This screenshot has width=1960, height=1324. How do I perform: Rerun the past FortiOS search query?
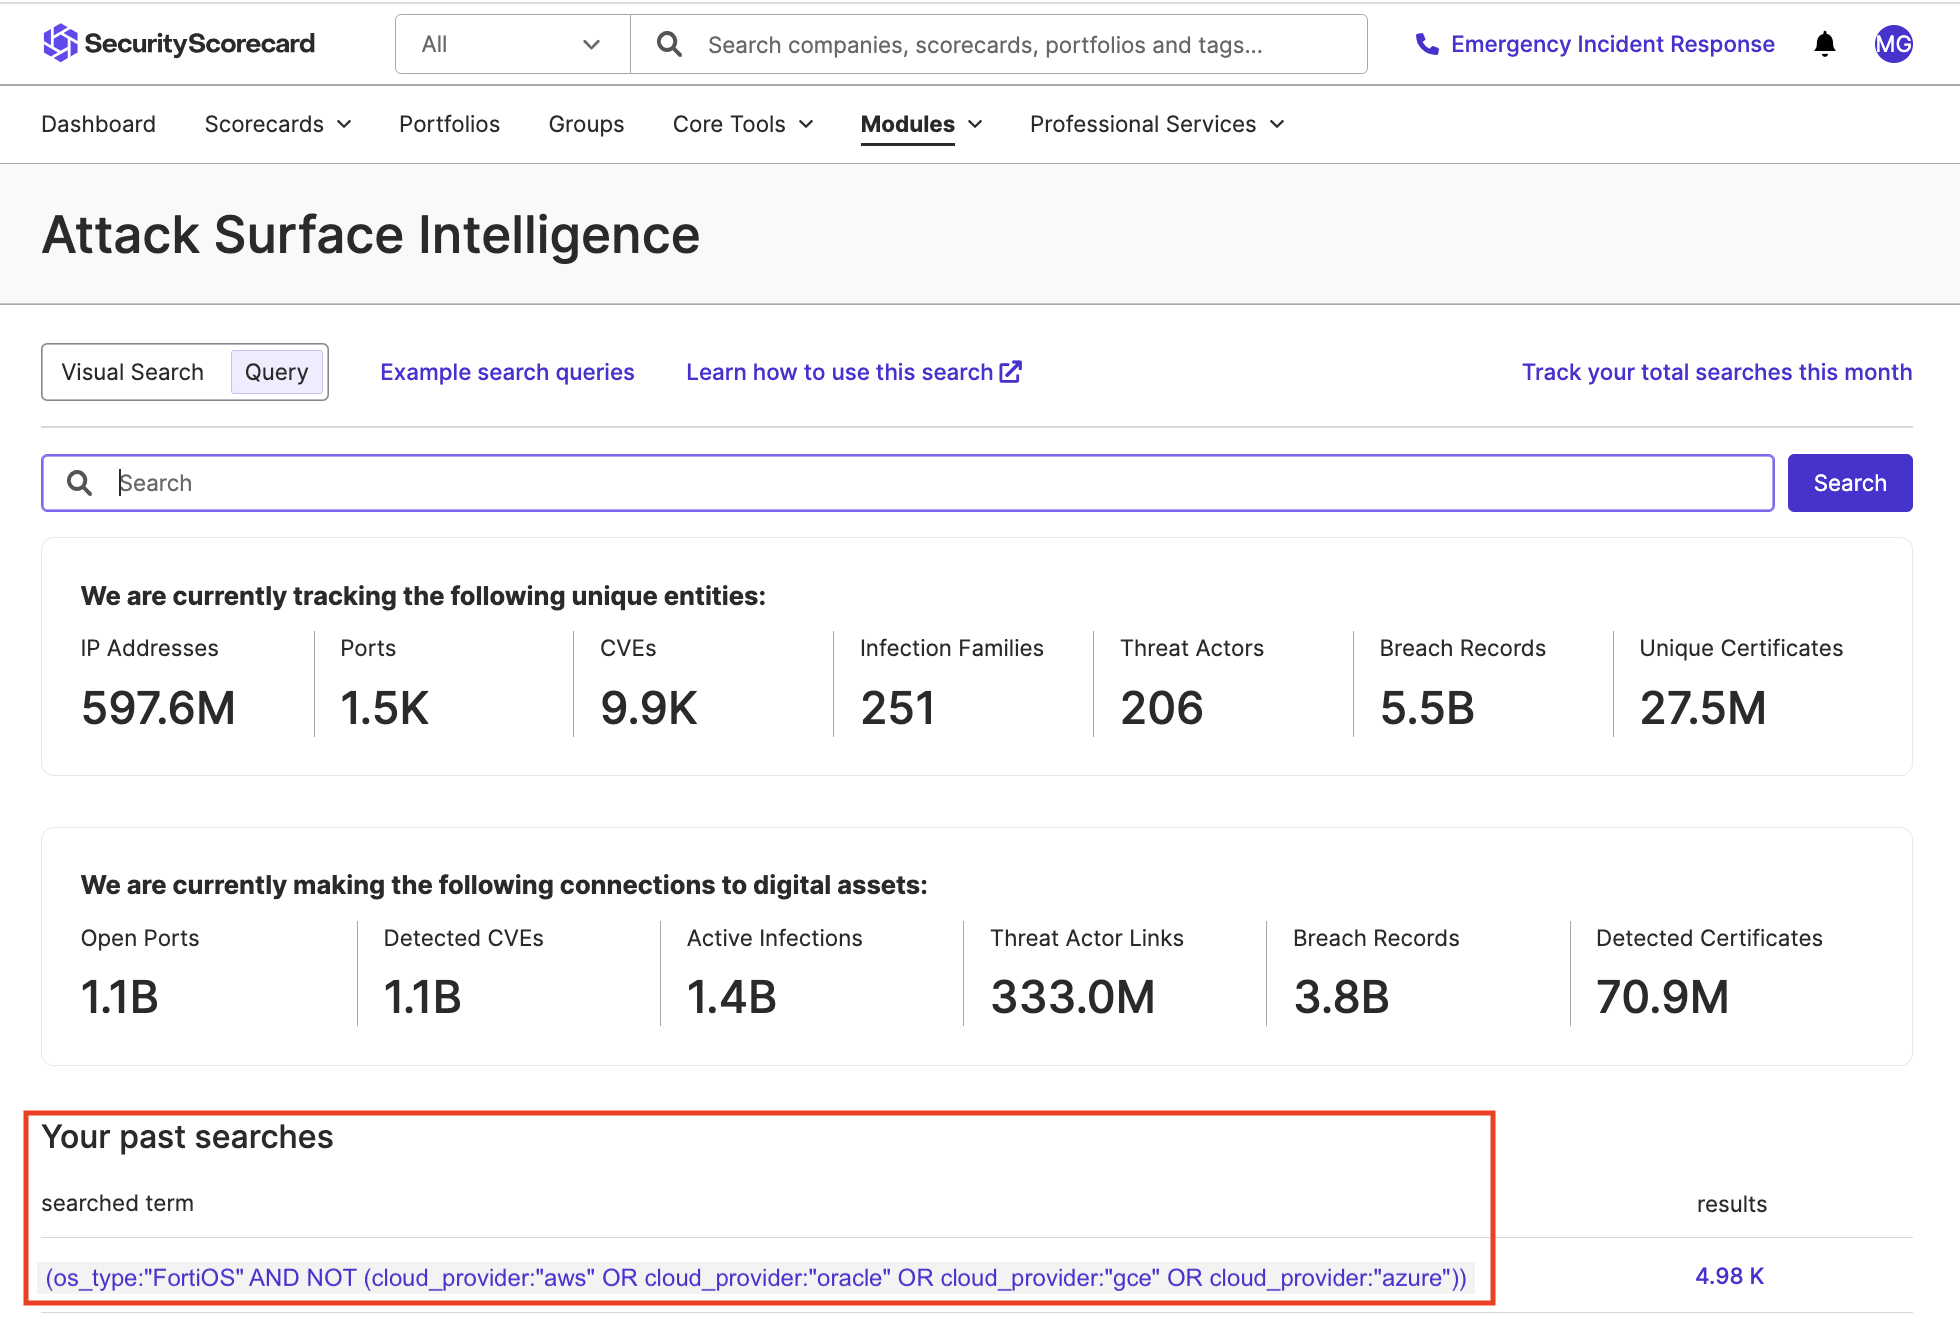point(756,1277)
